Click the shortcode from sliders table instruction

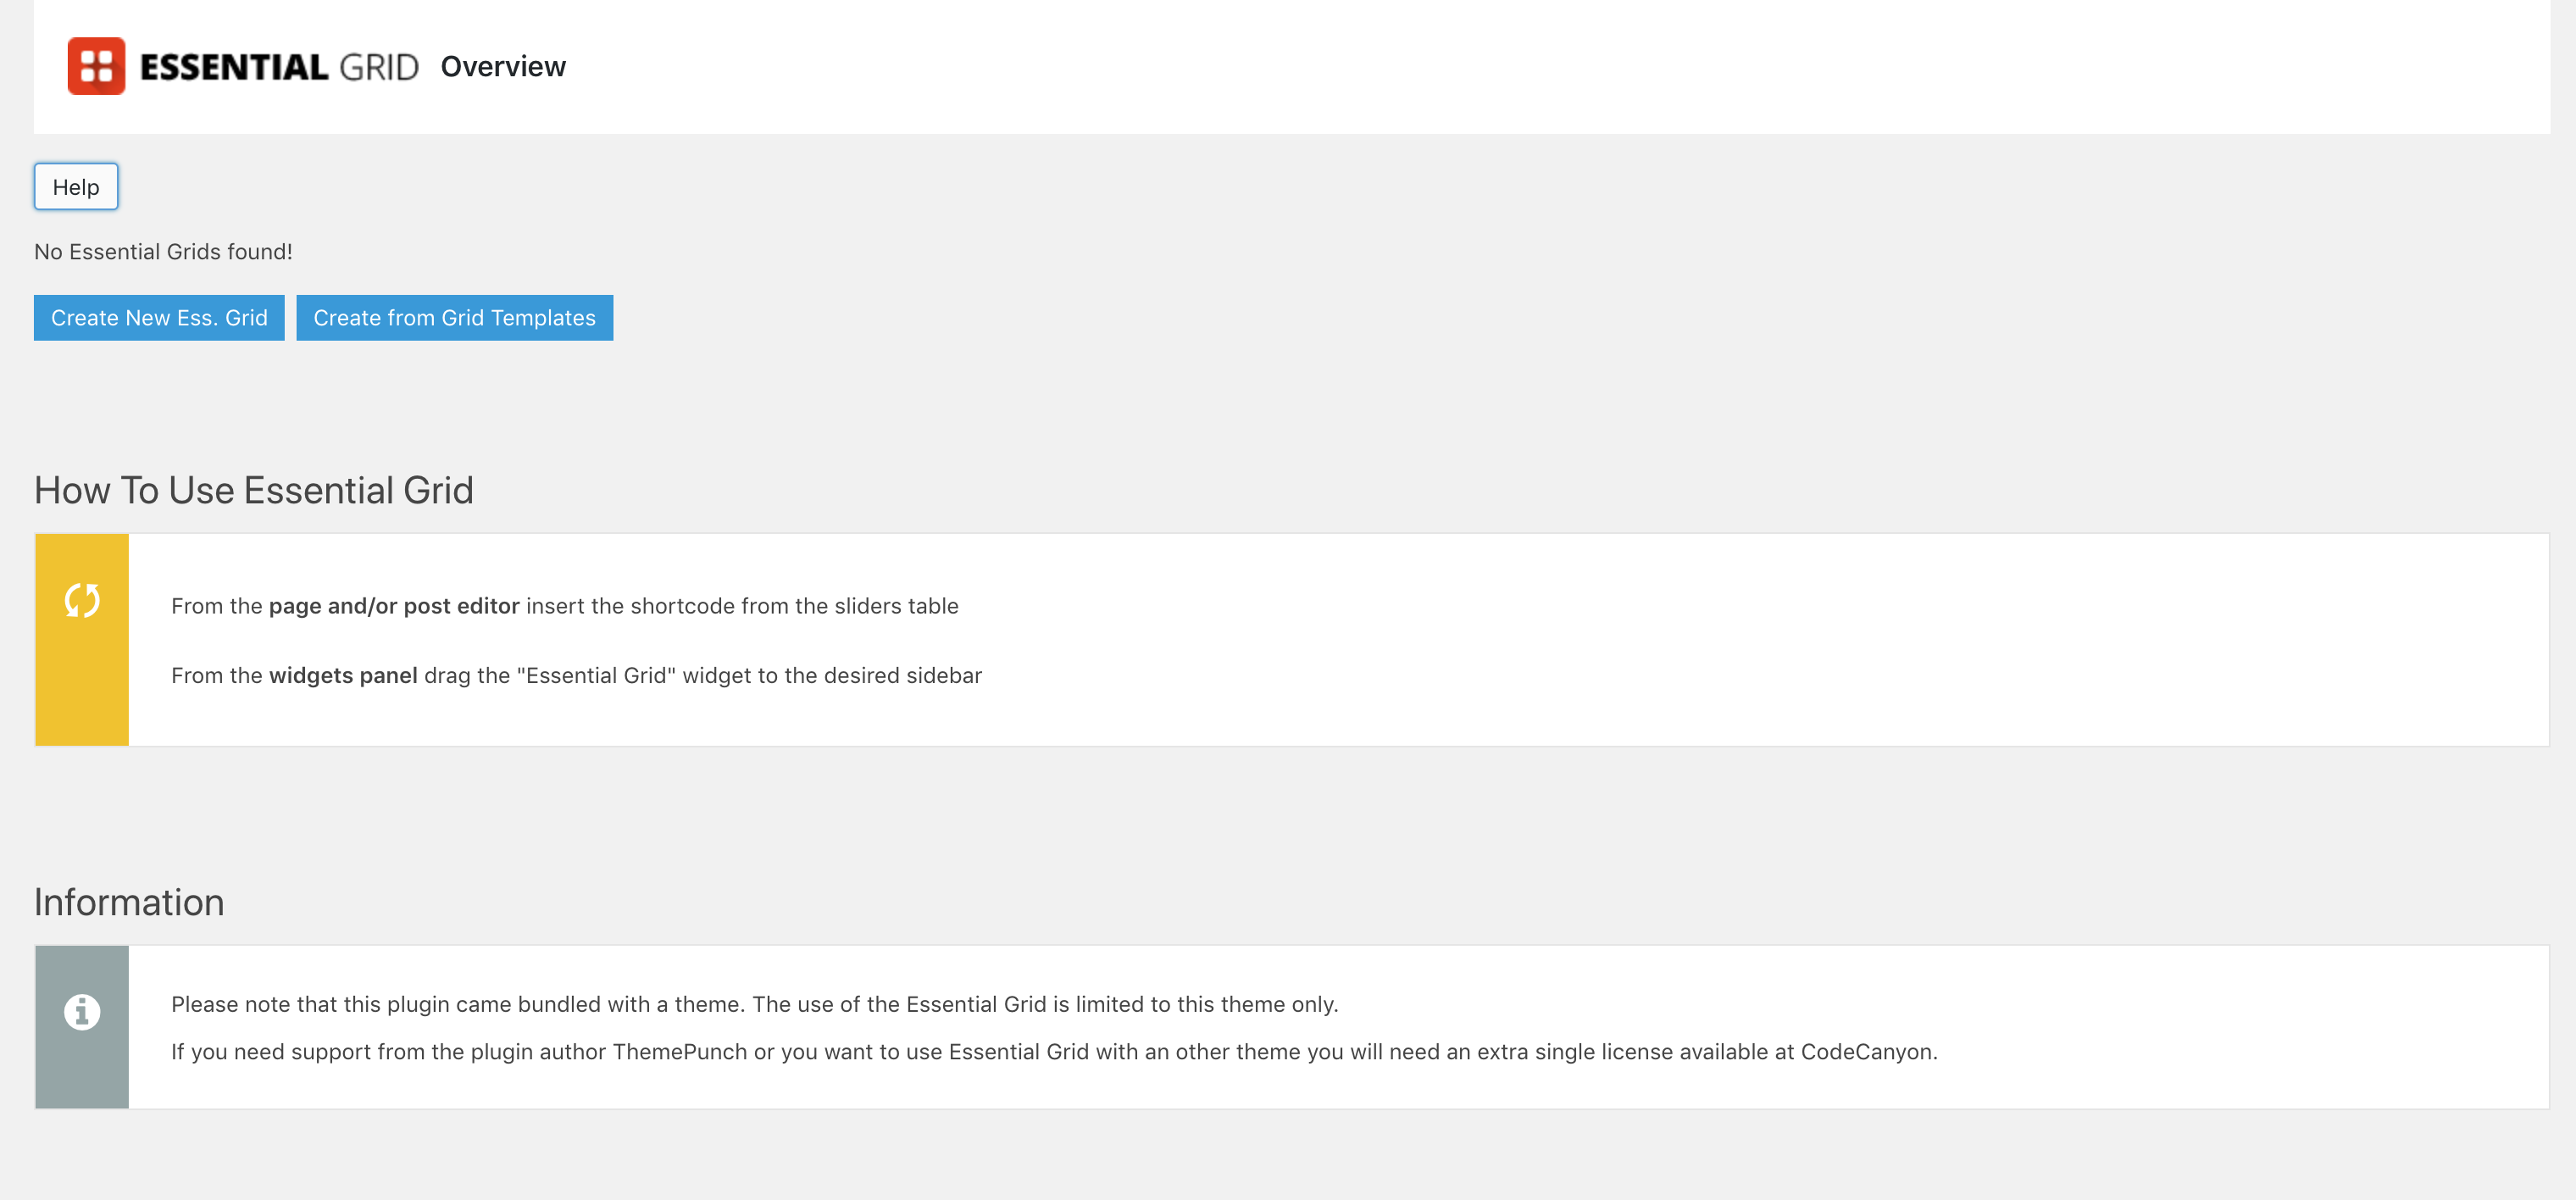click(565, 606)
